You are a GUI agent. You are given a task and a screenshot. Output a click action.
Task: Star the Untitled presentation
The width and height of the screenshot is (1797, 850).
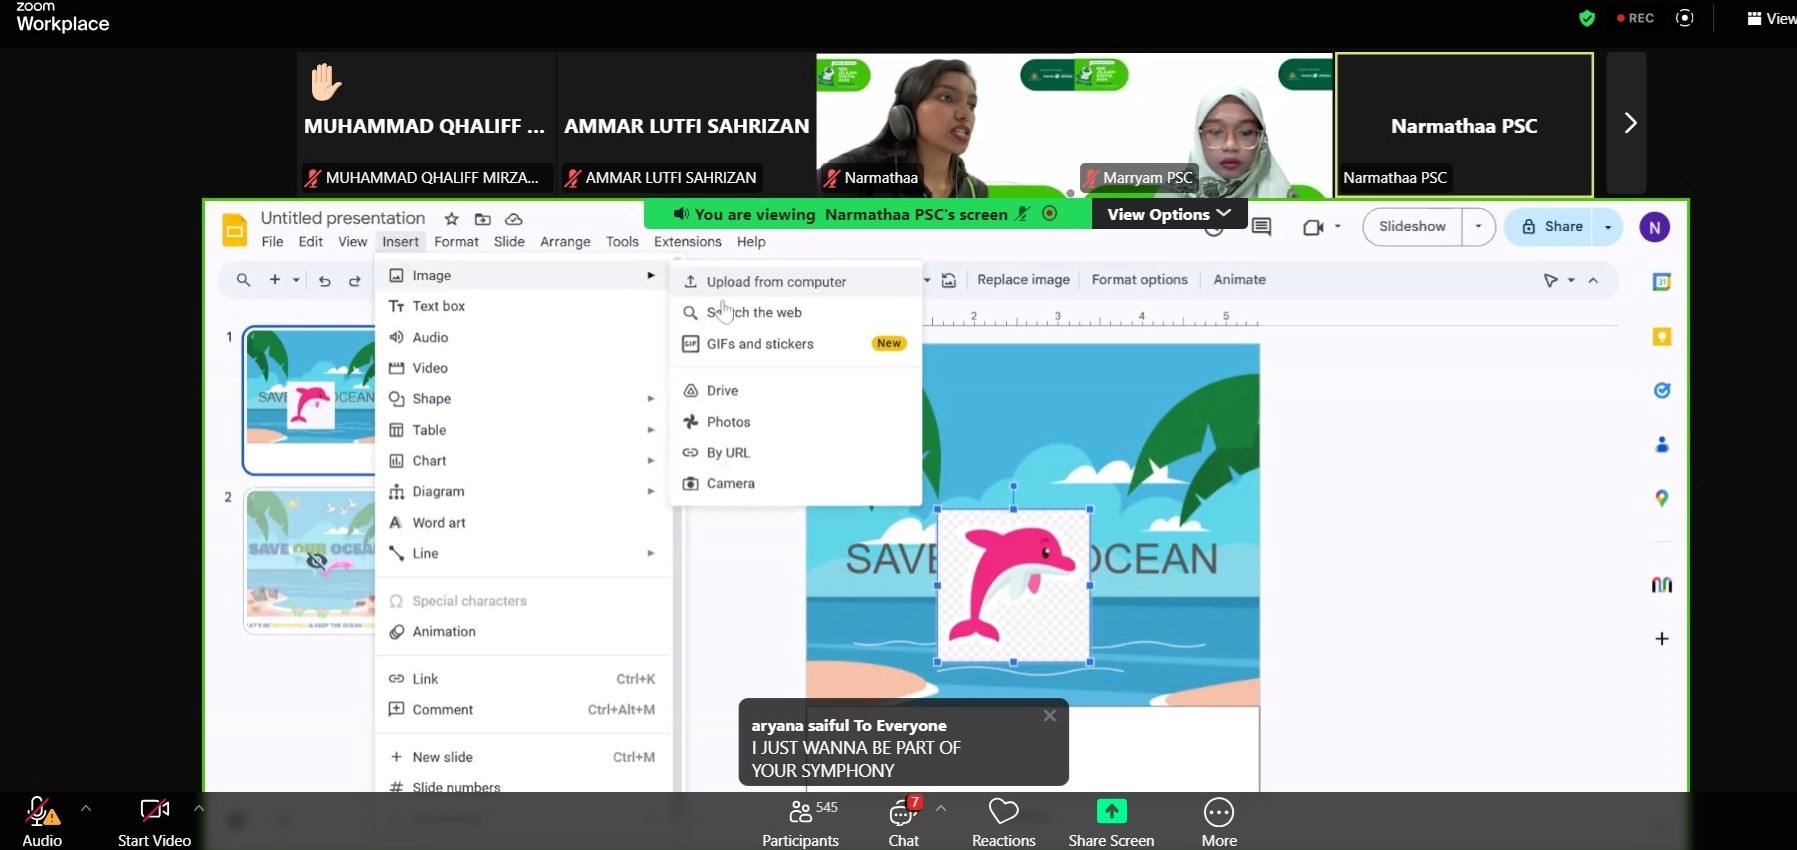[x=451, y=219]
